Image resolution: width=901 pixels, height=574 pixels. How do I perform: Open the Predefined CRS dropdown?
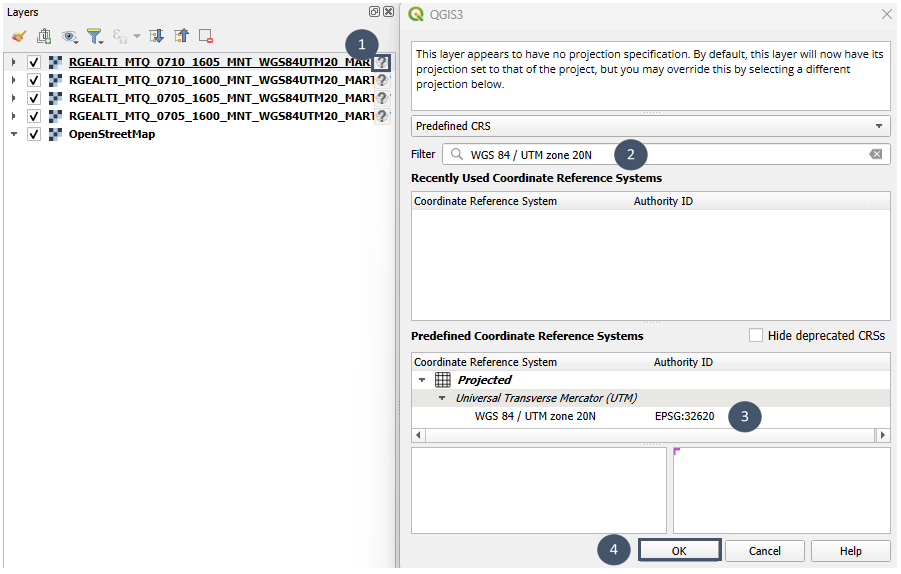tap(650, 126)
